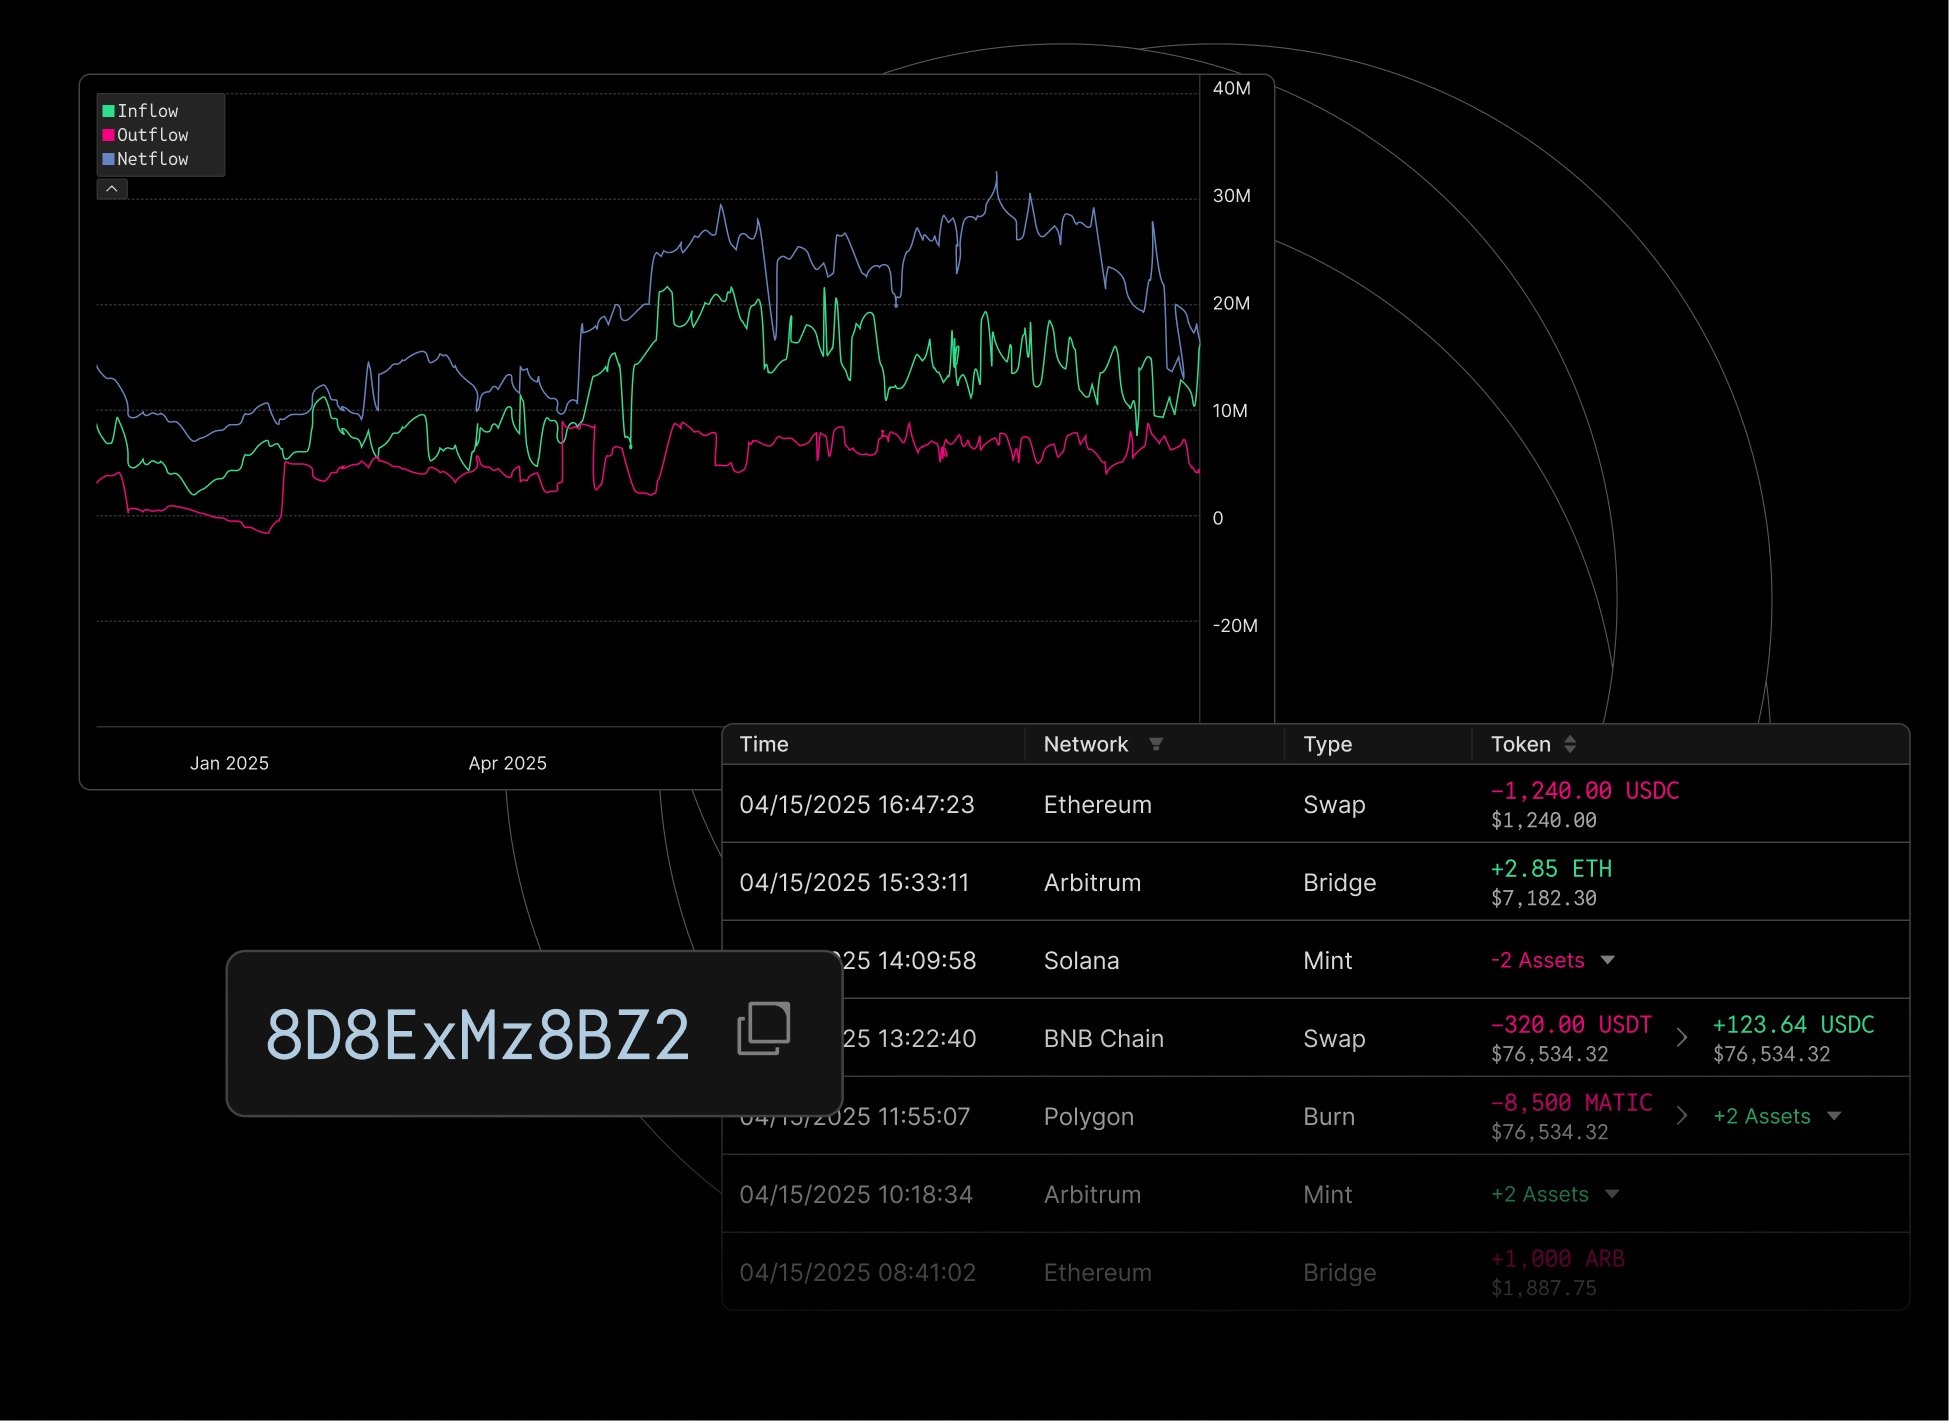The image size is (1949, 1421).
Task: Click -1,240.00 USDC token amount
Action: [1585, 791]
